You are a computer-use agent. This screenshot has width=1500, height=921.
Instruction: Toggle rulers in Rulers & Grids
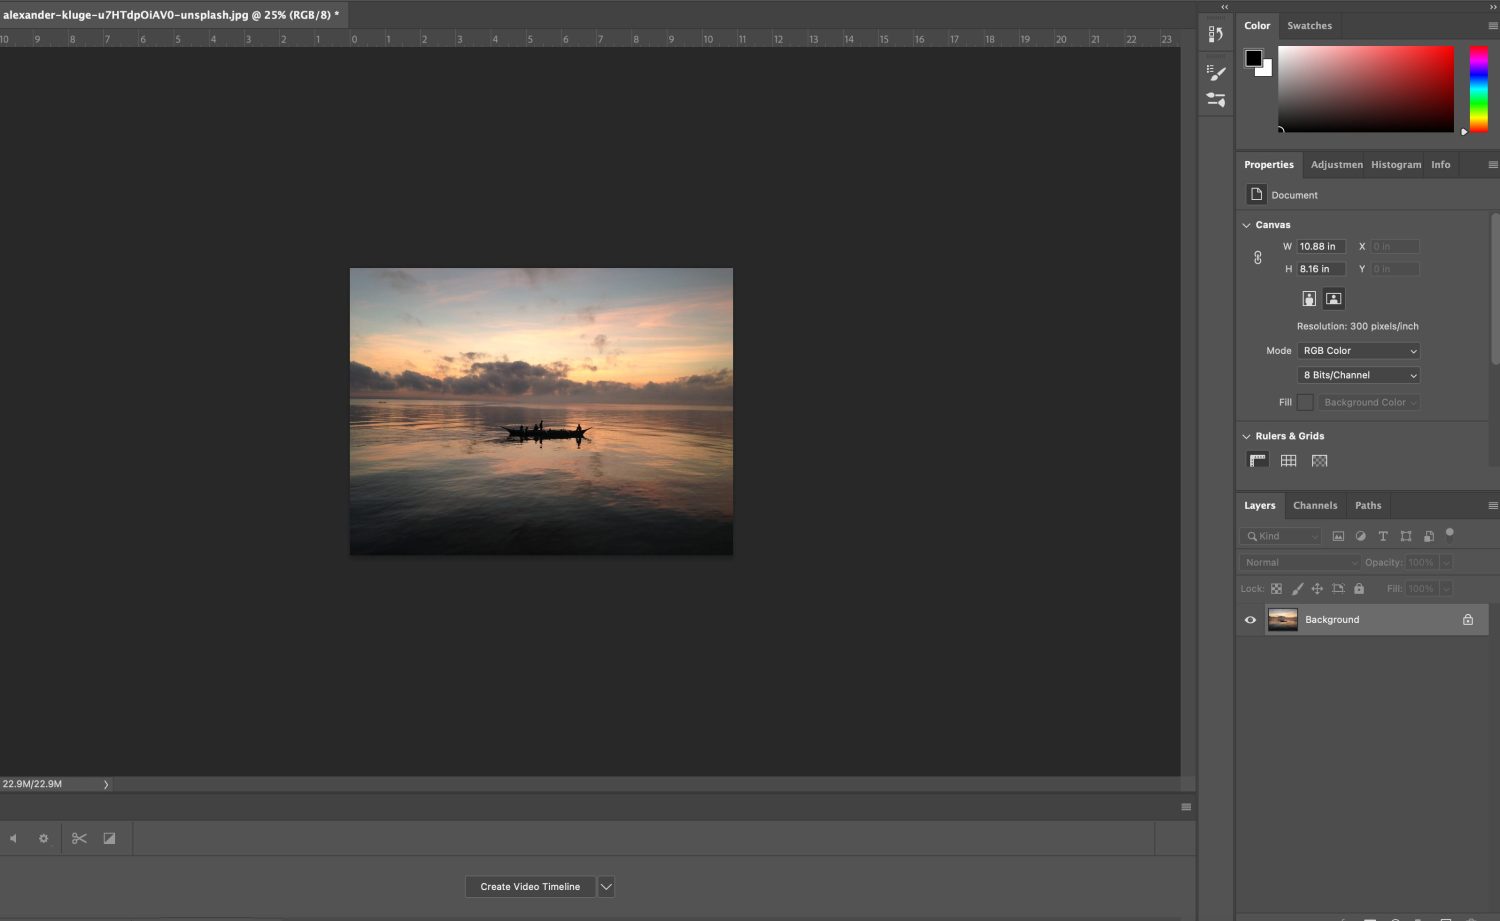tap(1258, 460)
